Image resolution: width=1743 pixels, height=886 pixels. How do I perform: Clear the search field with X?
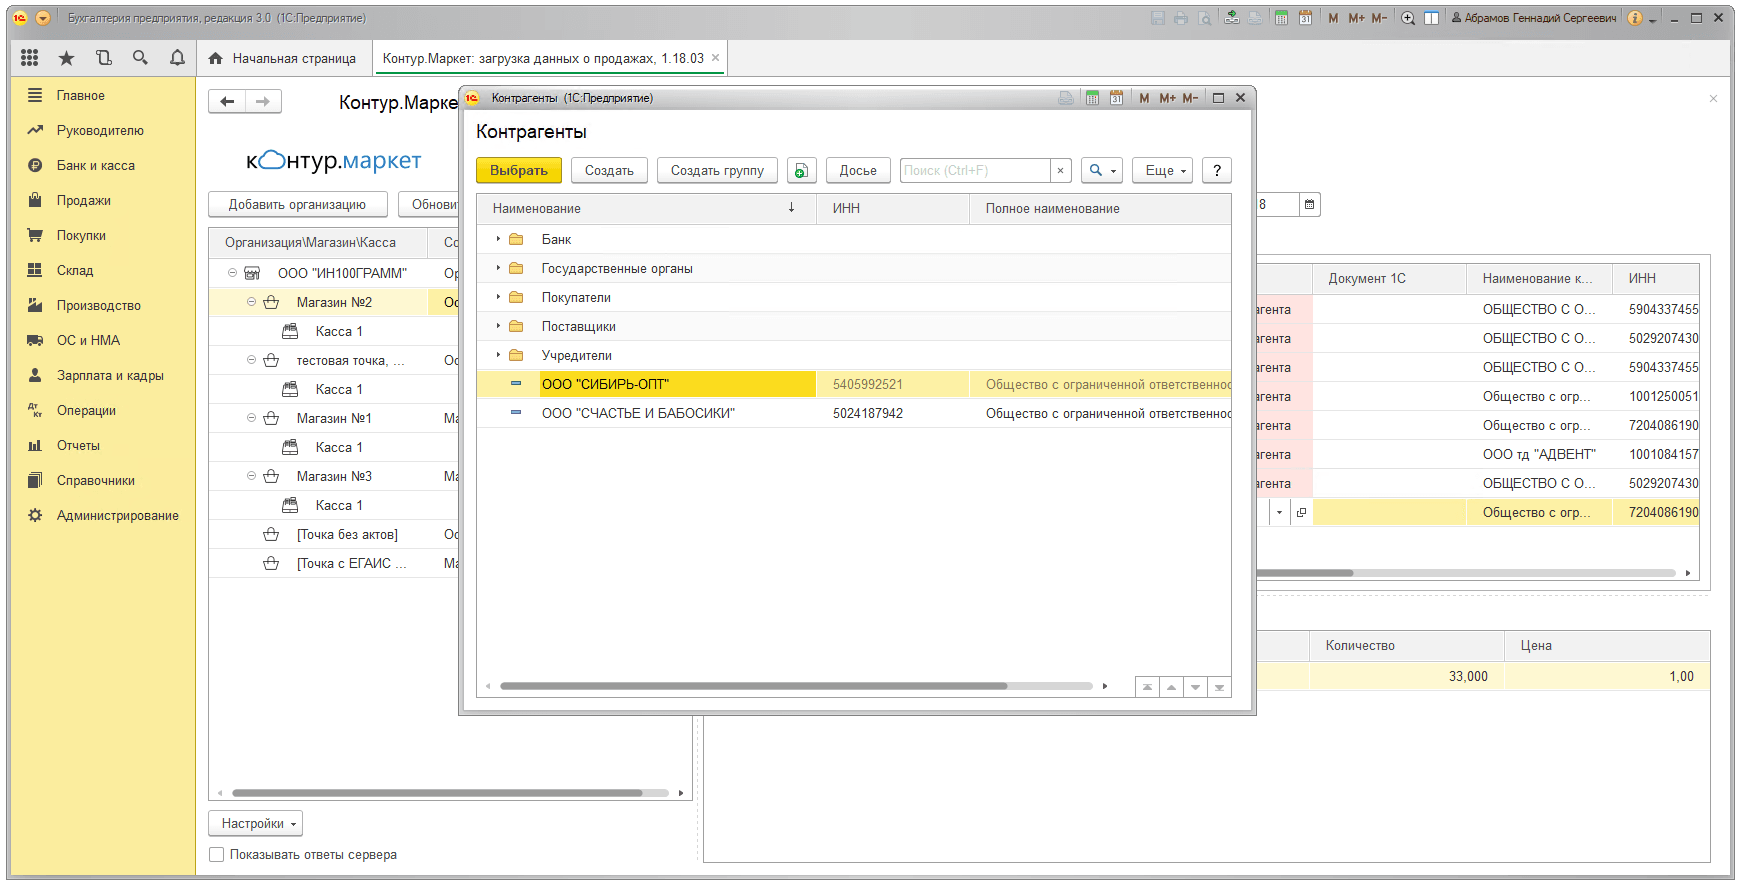[1060, 171]
